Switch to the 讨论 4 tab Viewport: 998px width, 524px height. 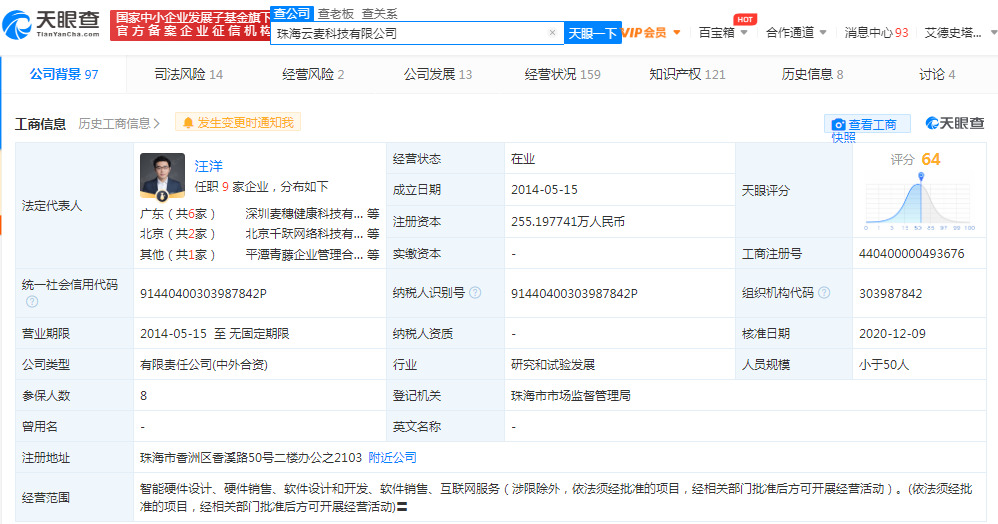936,74
